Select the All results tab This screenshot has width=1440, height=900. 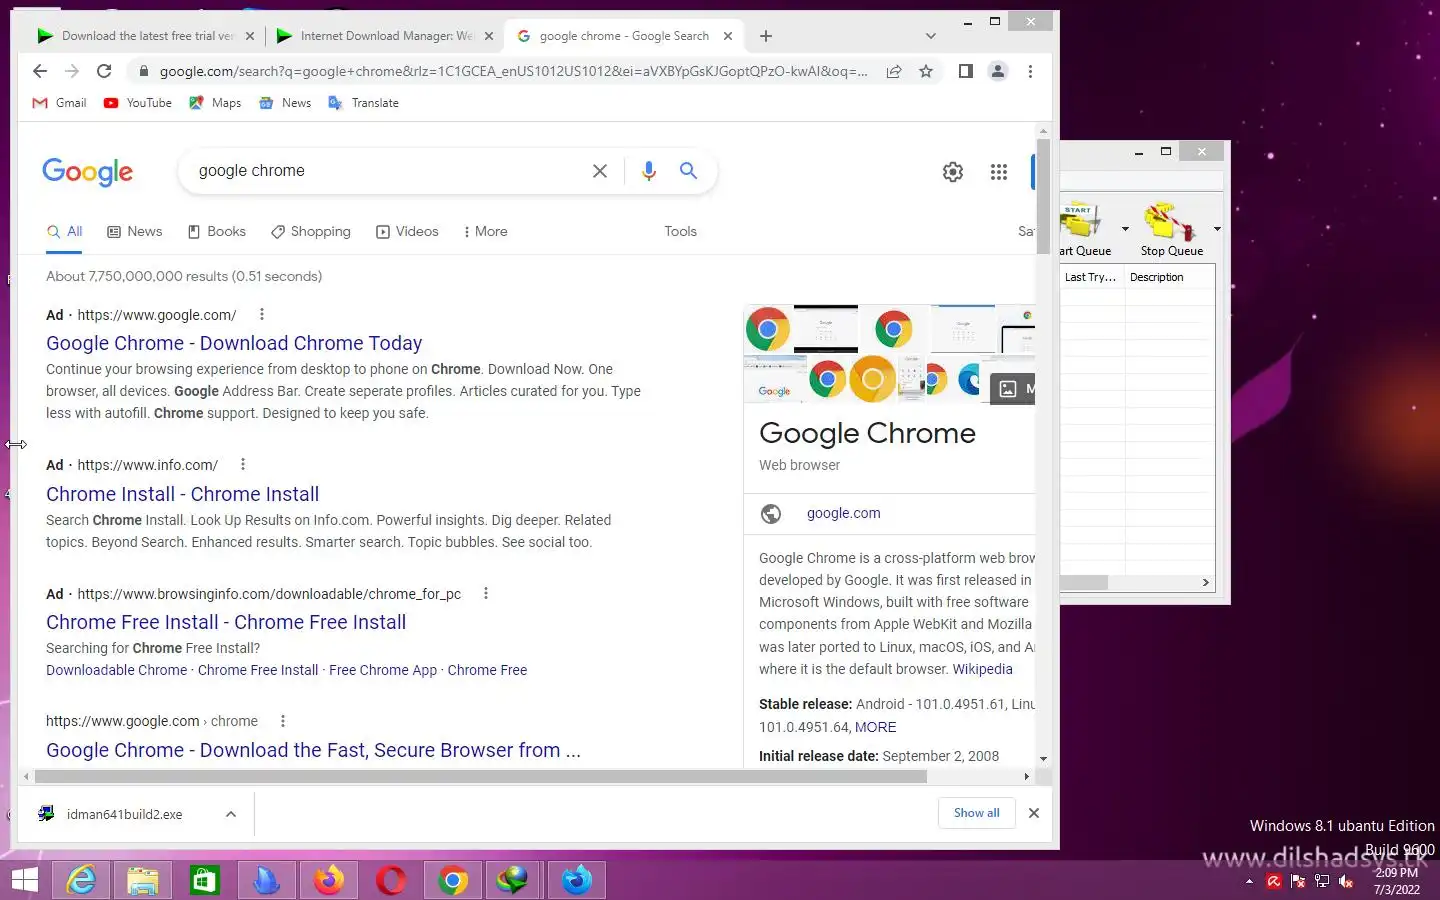tap(65, 231)
